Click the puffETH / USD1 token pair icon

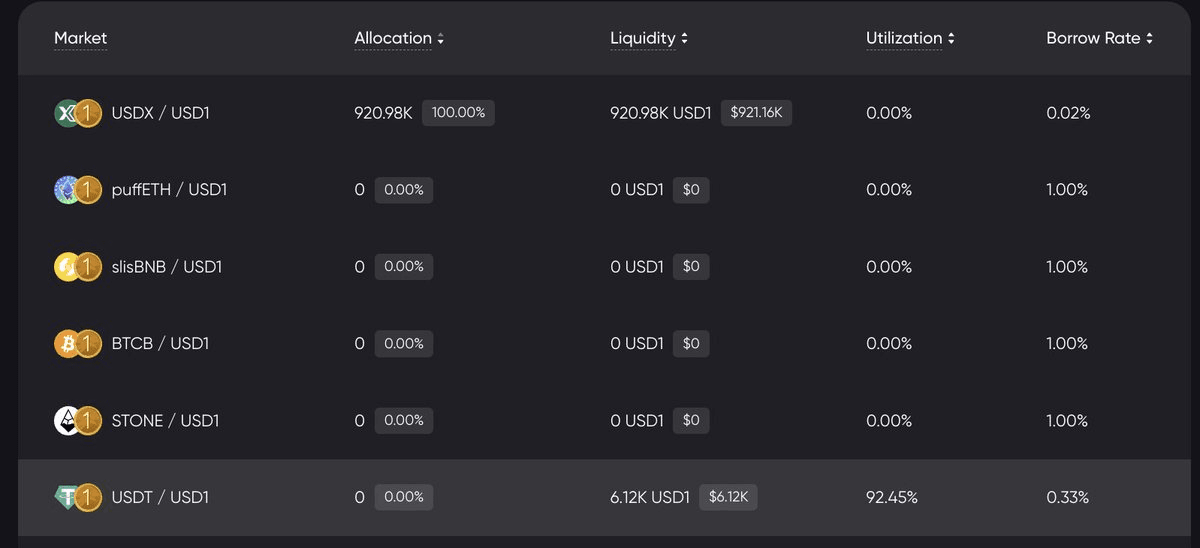coord(77,190)
